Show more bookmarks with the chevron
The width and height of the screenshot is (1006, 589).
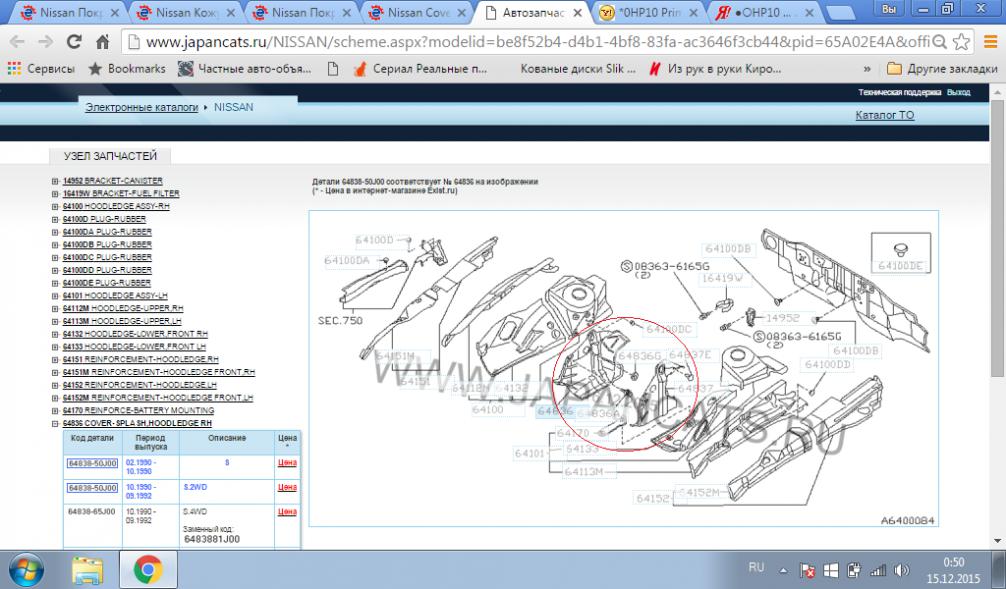coord(867,69)
